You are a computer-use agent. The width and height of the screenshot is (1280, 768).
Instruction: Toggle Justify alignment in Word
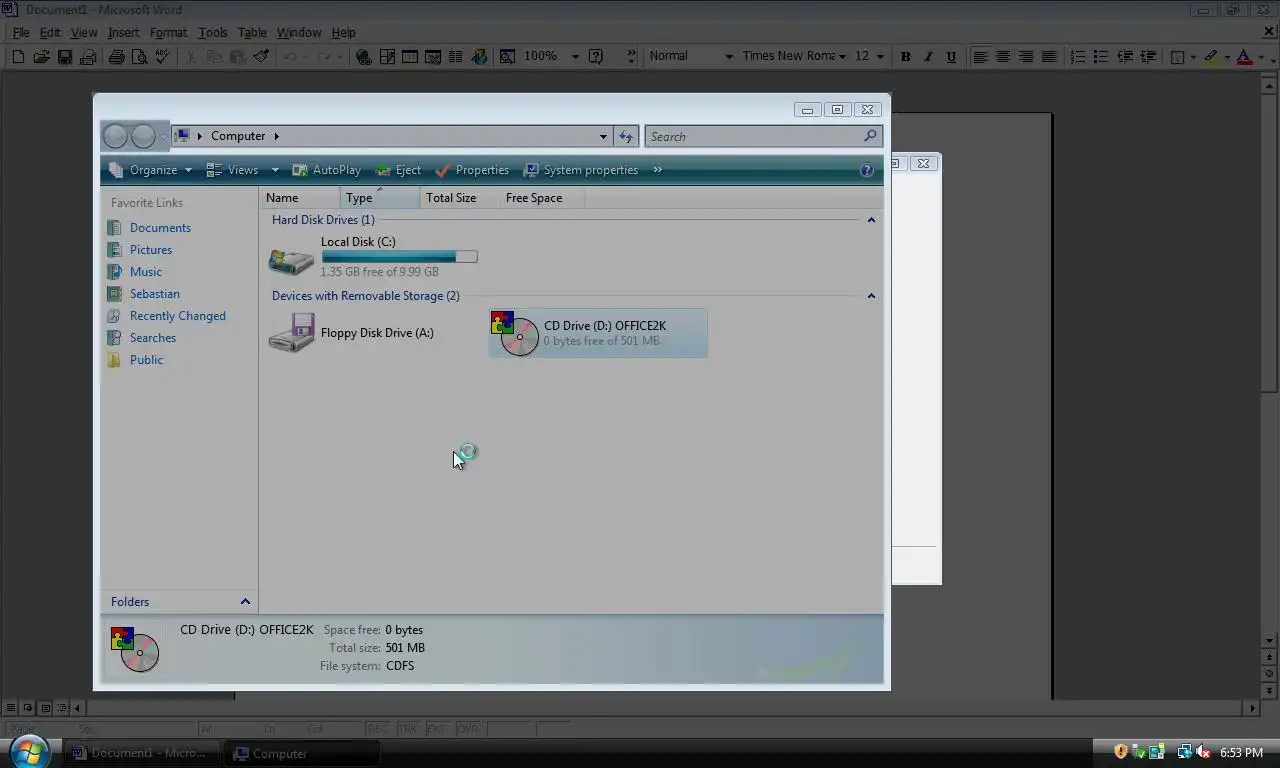(1049, 57)
